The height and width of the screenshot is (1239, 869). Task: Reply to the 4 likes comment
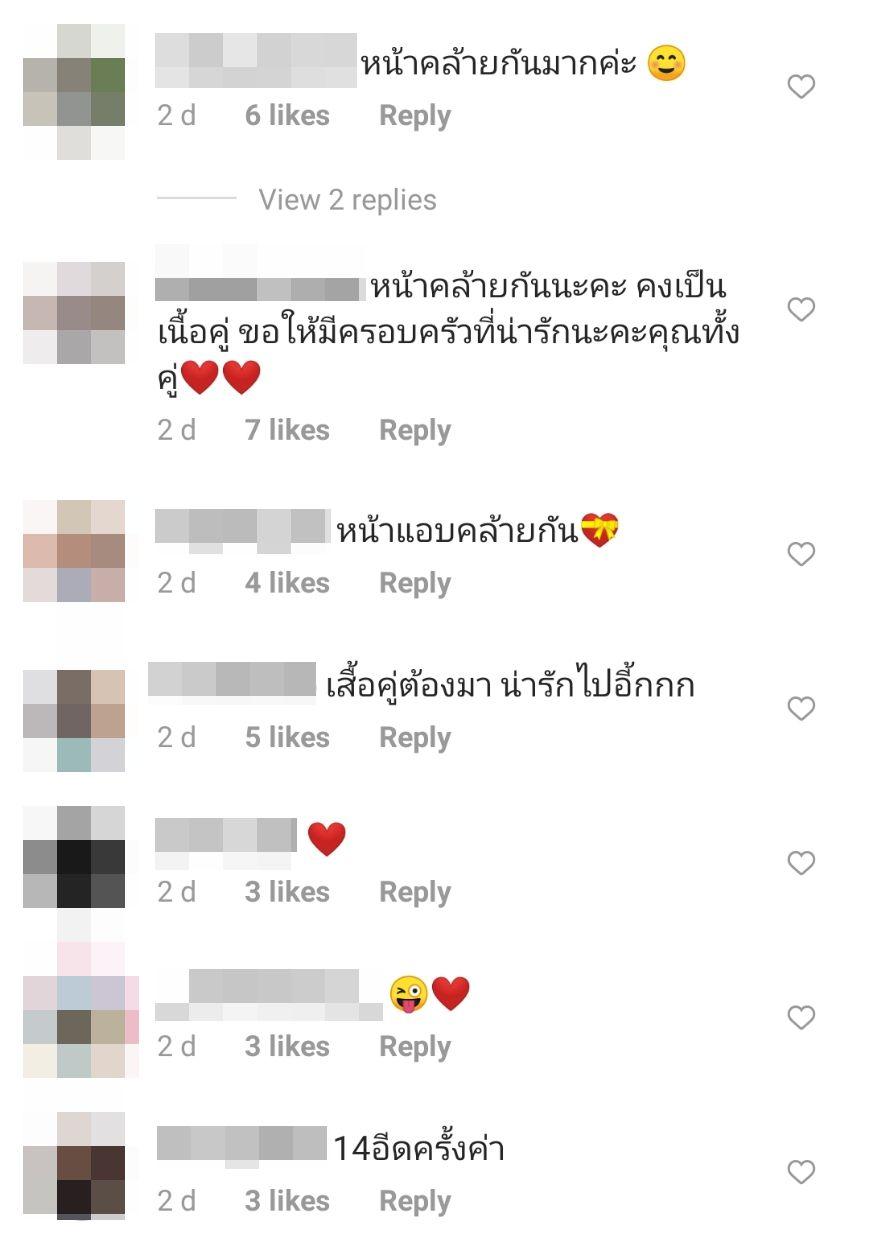tap(414, 583)
